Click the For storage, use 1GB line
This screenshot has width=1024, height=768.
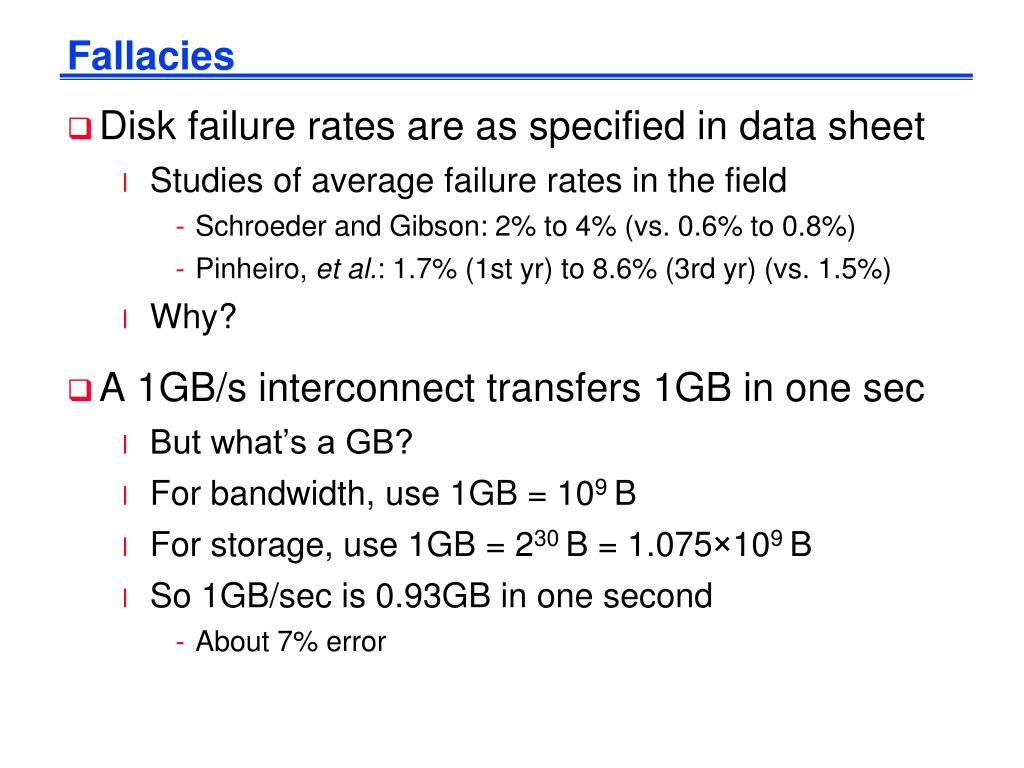[481, 544]
